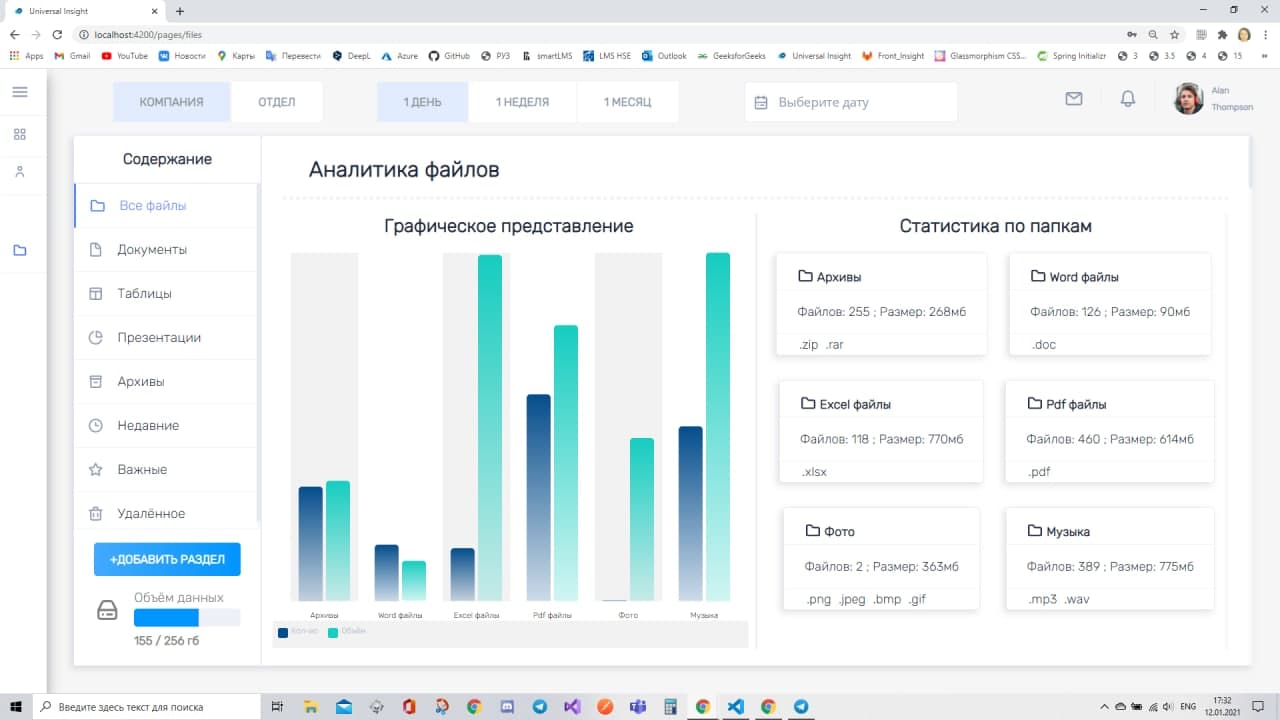The width and height of the screenshot is (1280, 720).
Task: Open Документы section
Action: pos(166,250)
